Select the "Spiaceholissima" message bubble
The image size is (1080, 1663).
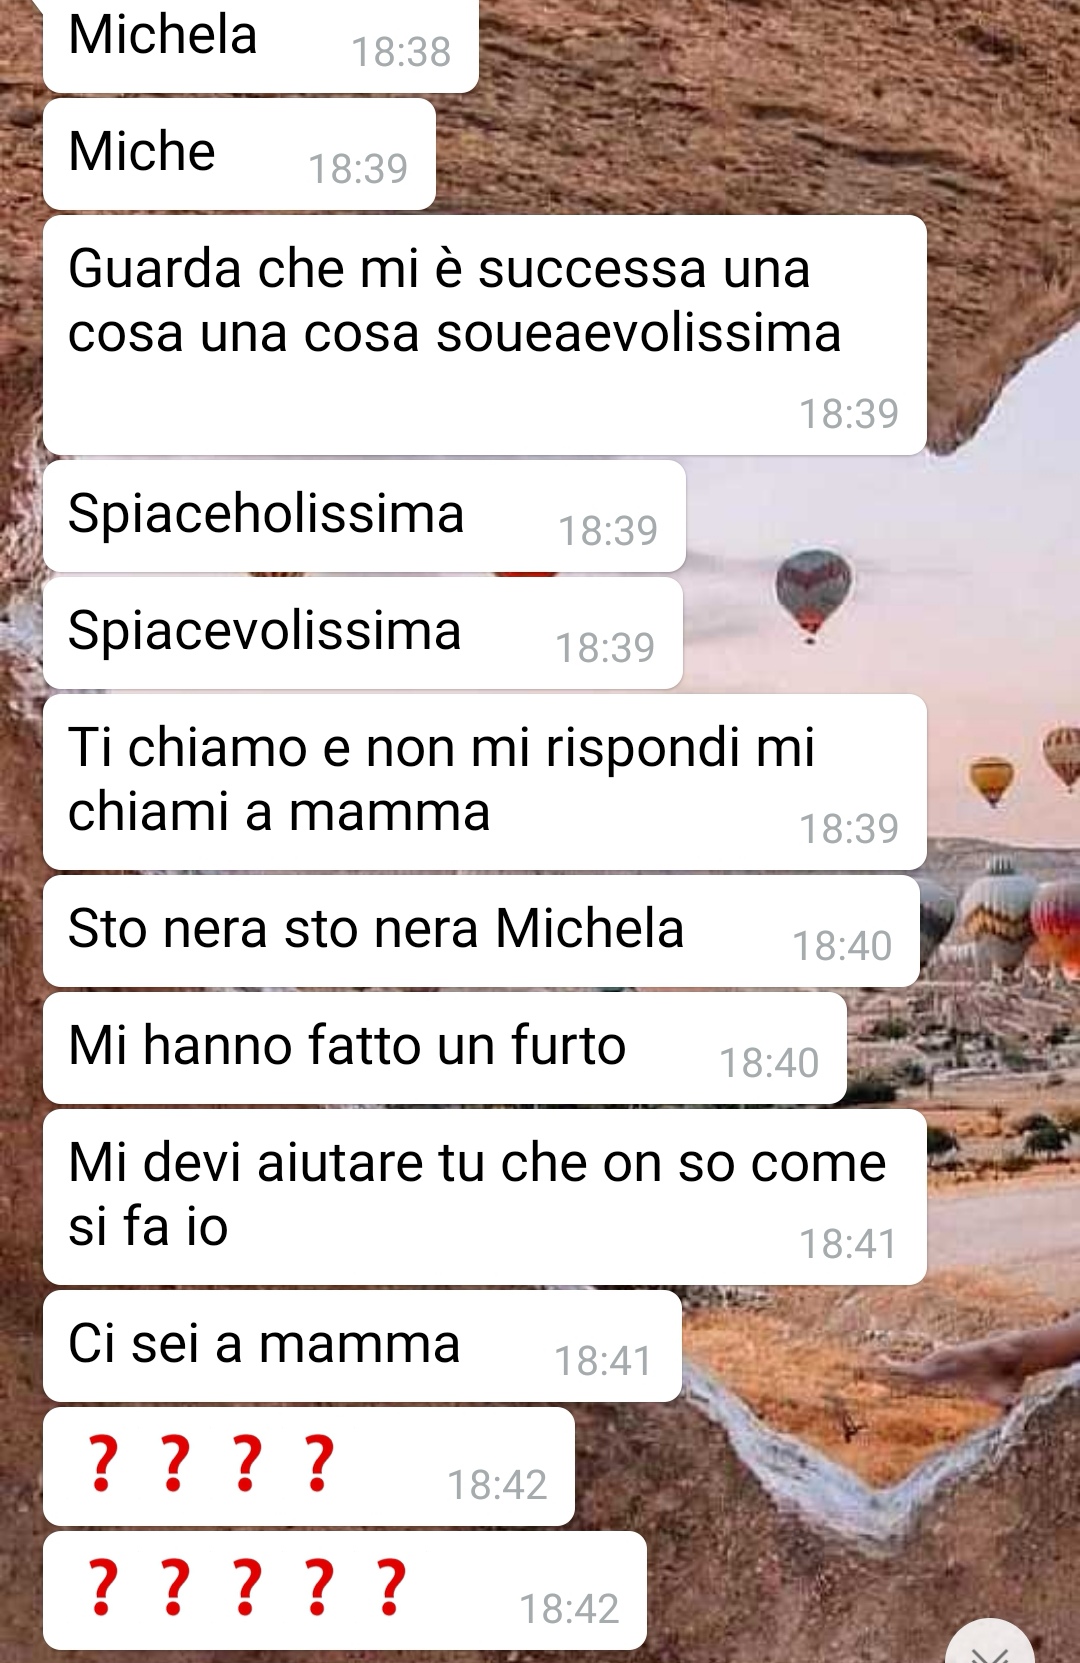coord(364,516)
